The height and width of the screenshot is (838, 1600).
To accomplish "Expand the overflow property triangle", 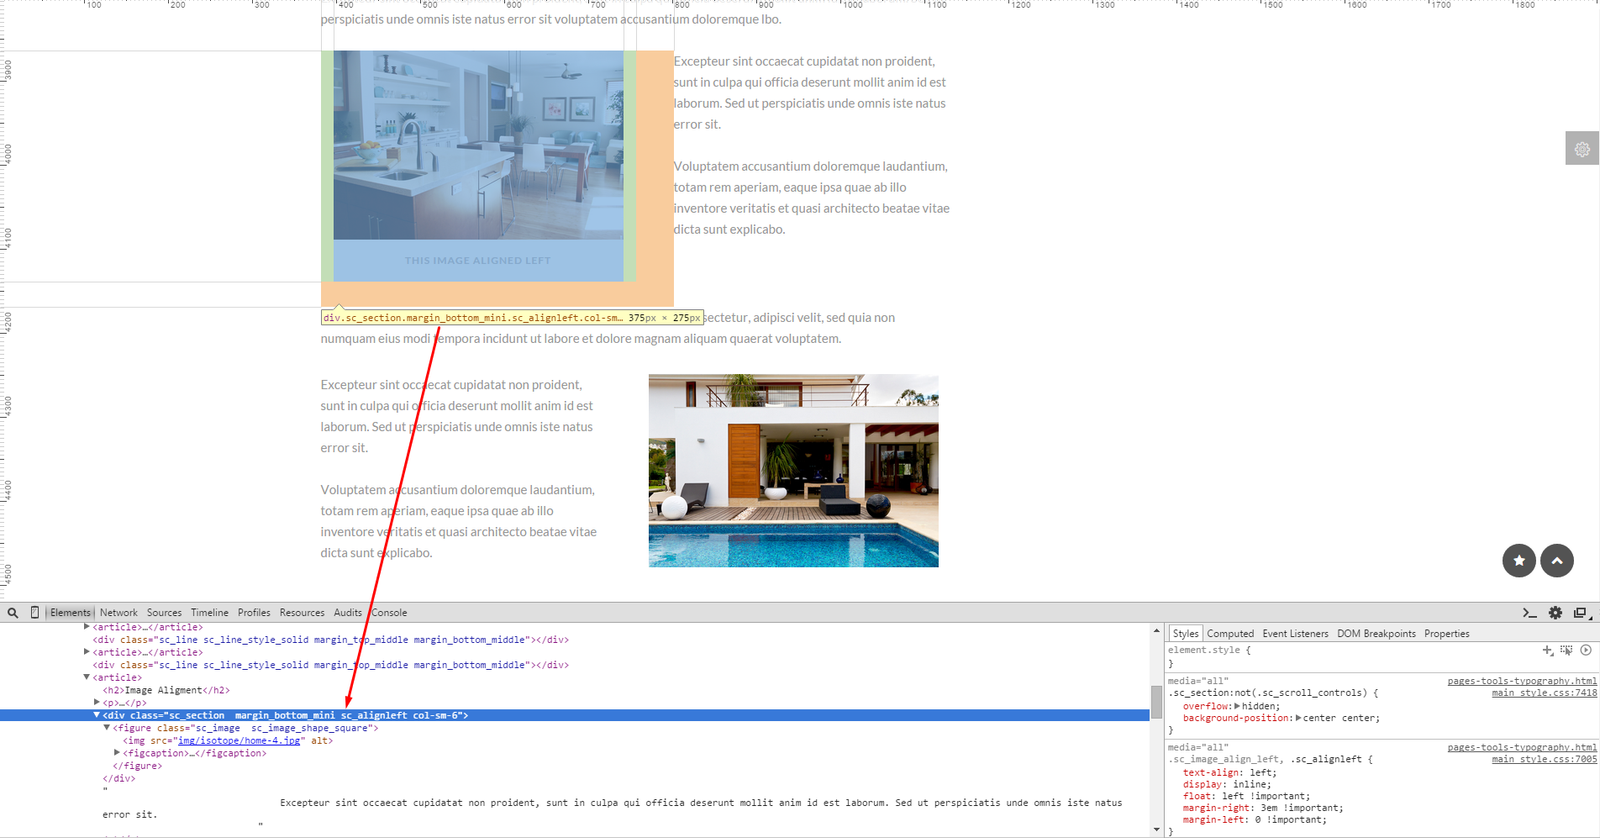I will coord(1238,706).
